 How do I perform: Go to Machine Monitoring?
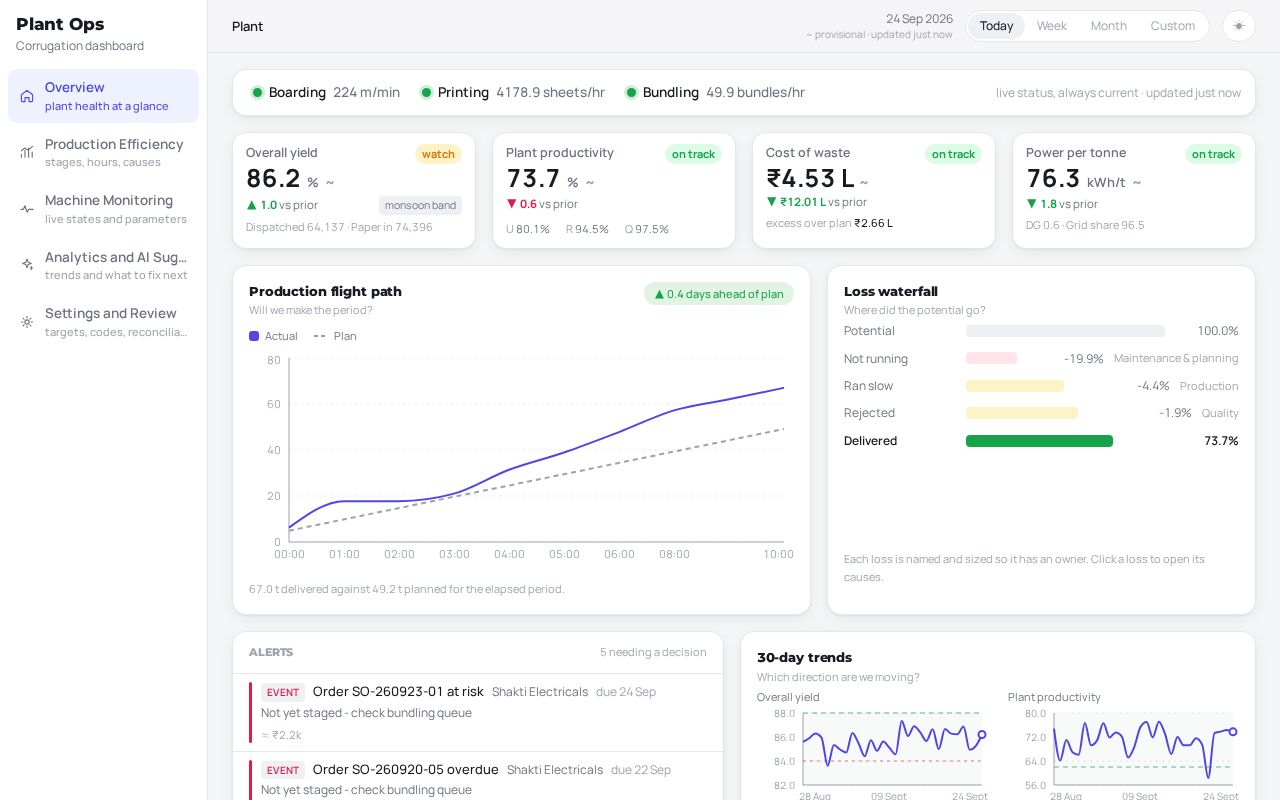103,209
